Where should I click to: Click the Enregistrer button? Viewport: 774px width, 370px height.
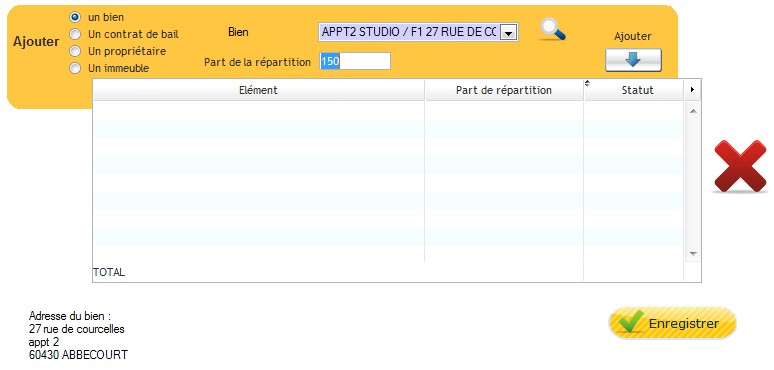(x=672, y=324)
